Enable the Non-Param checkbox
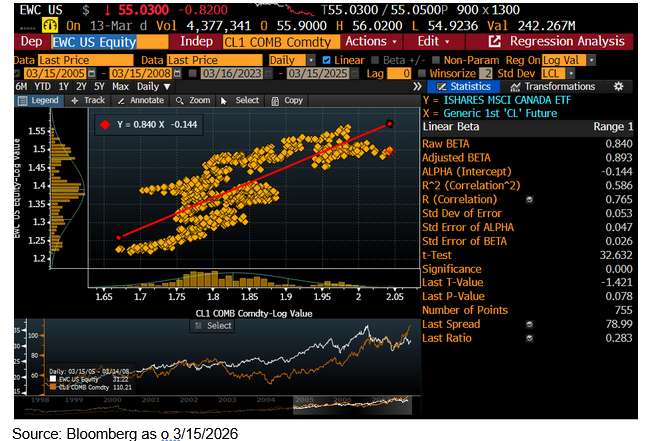This screenshot has width=670, height=441. [436, 60]
